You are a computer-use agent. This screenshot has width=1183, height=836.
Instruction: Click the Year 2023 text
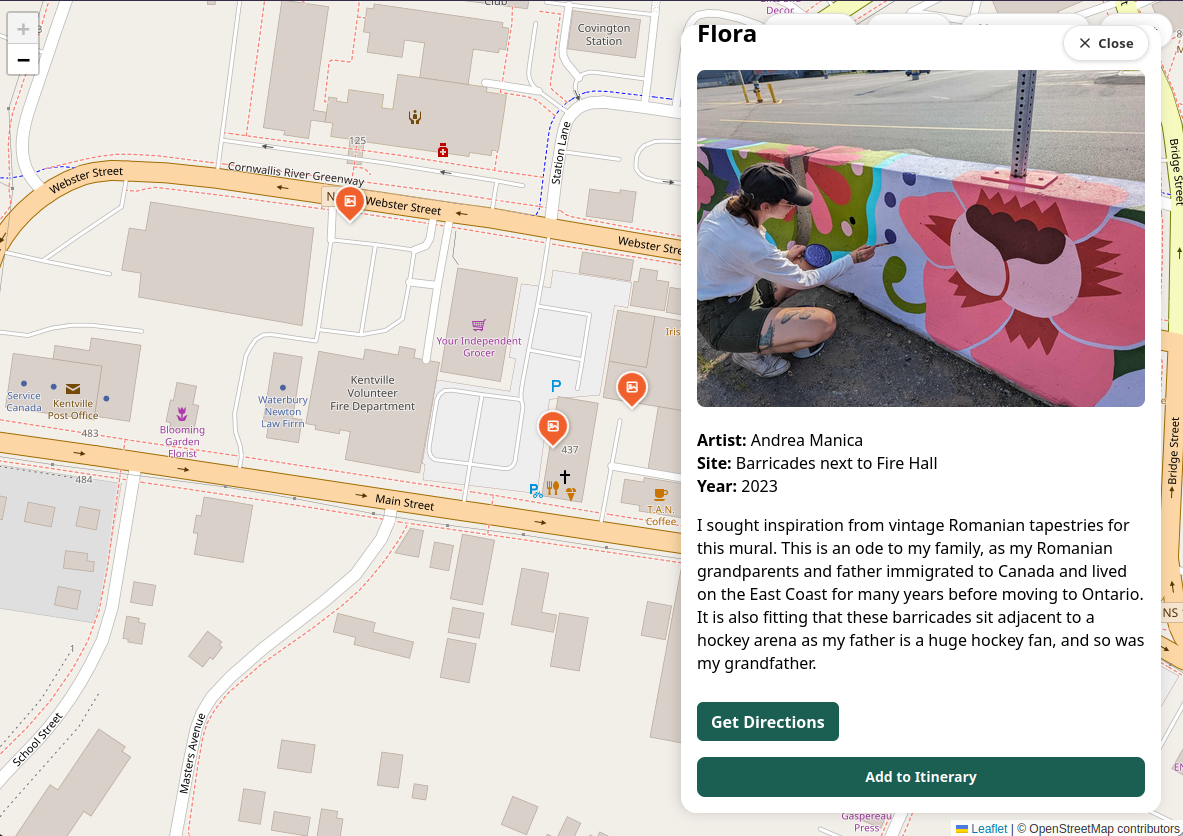(x=737, y=486)
